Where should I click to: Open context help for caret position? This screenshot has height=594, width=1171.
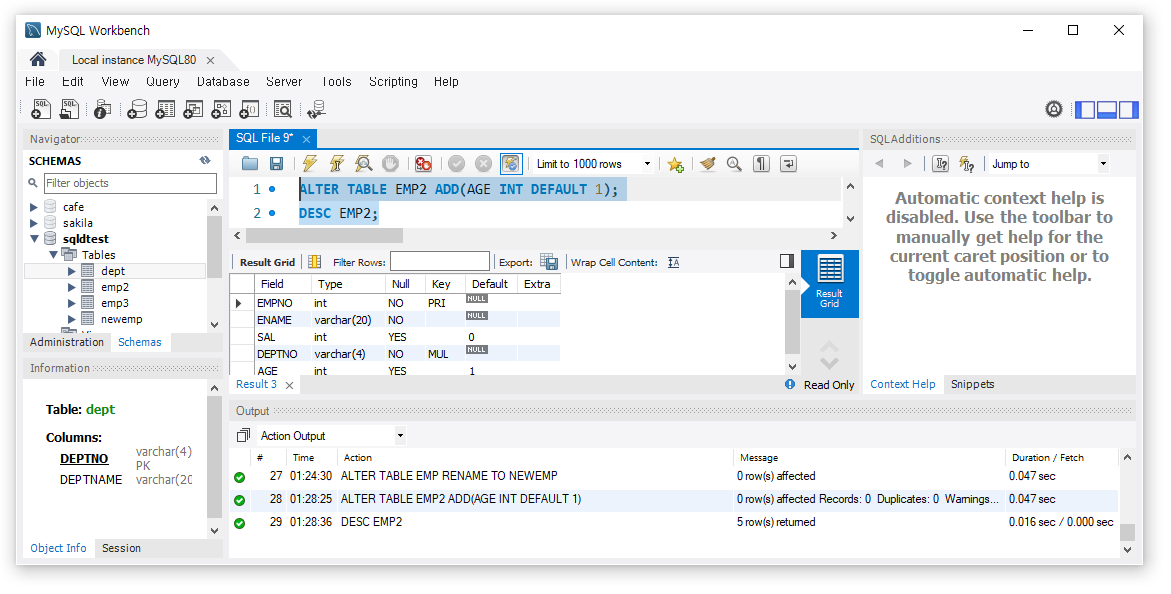[940, 164]
